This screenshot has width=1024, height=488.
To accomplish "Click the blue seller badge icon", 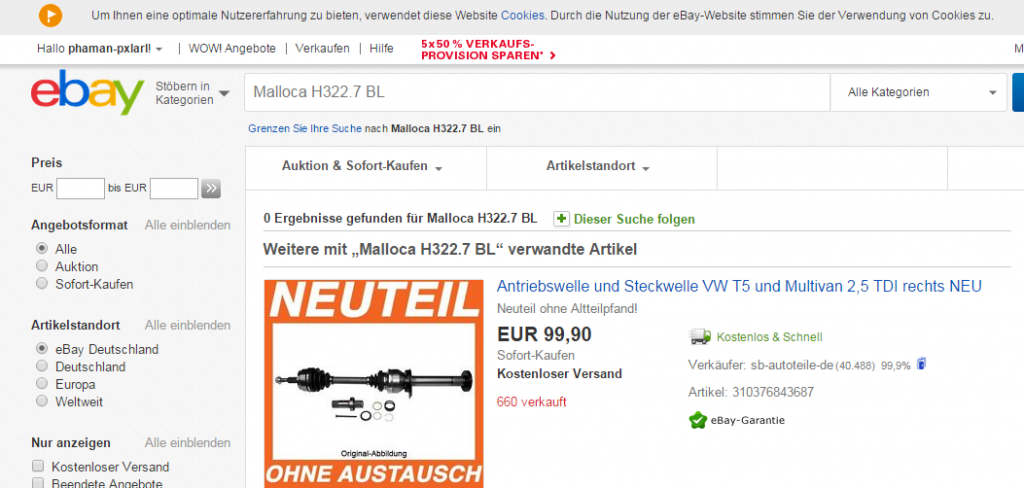I will tap(921, 365).
